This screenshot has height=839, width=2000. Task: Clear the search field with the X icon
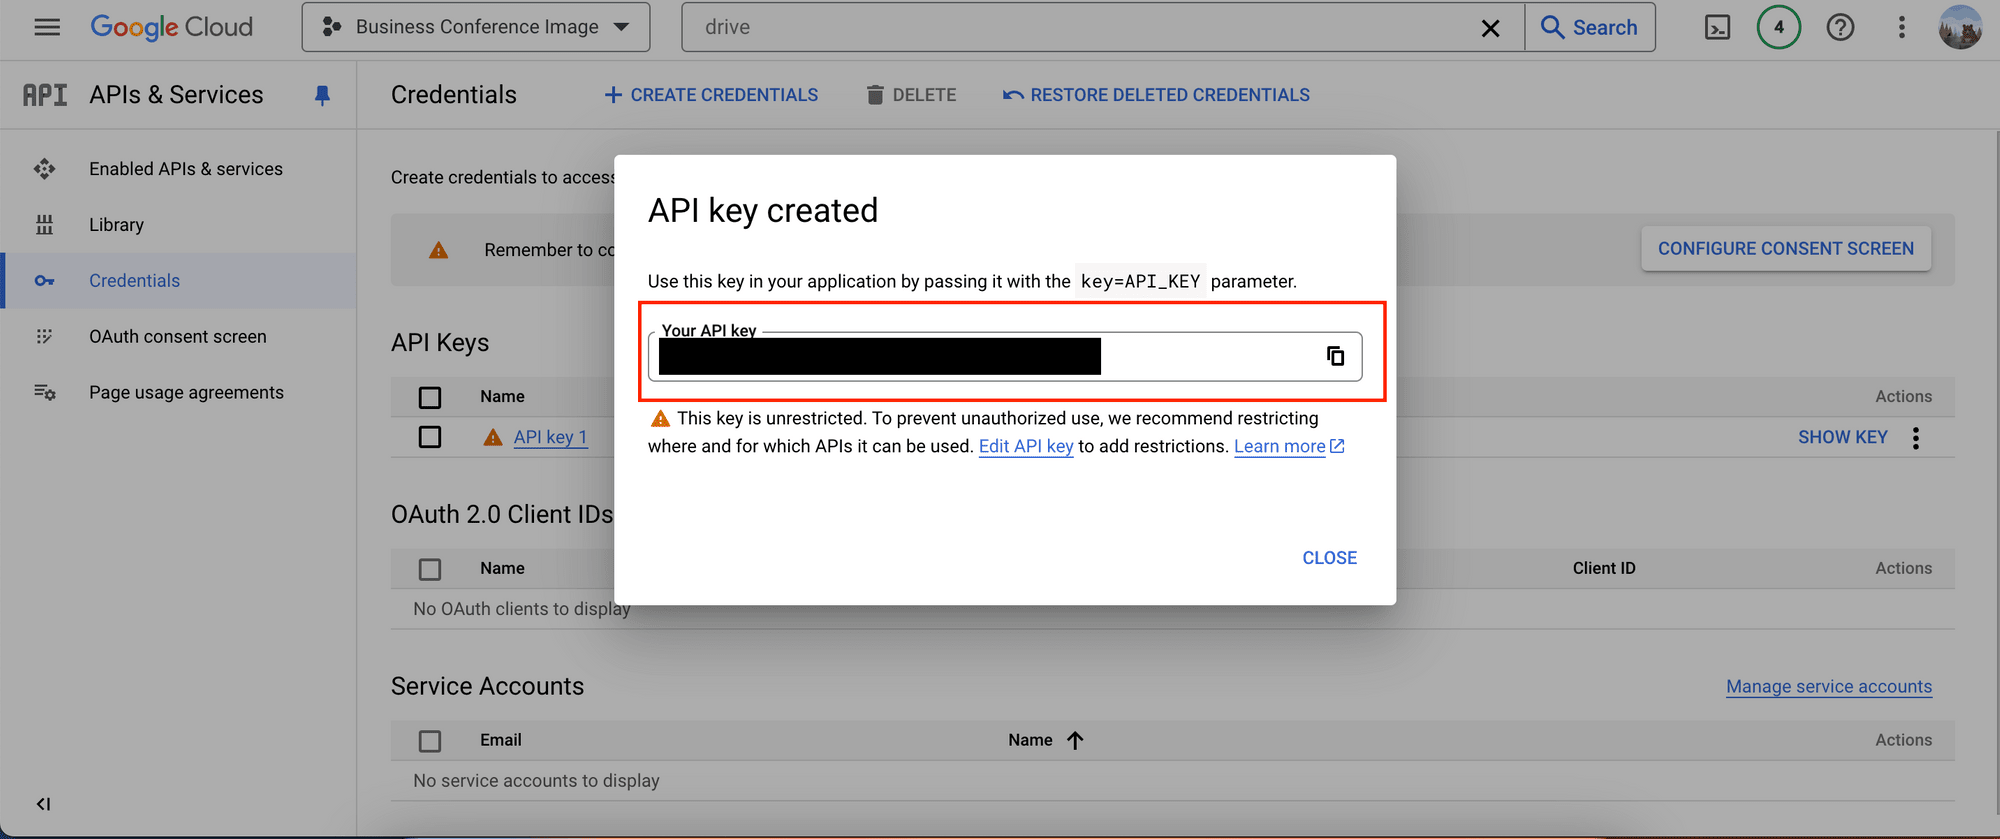(x=1490, y=28)
